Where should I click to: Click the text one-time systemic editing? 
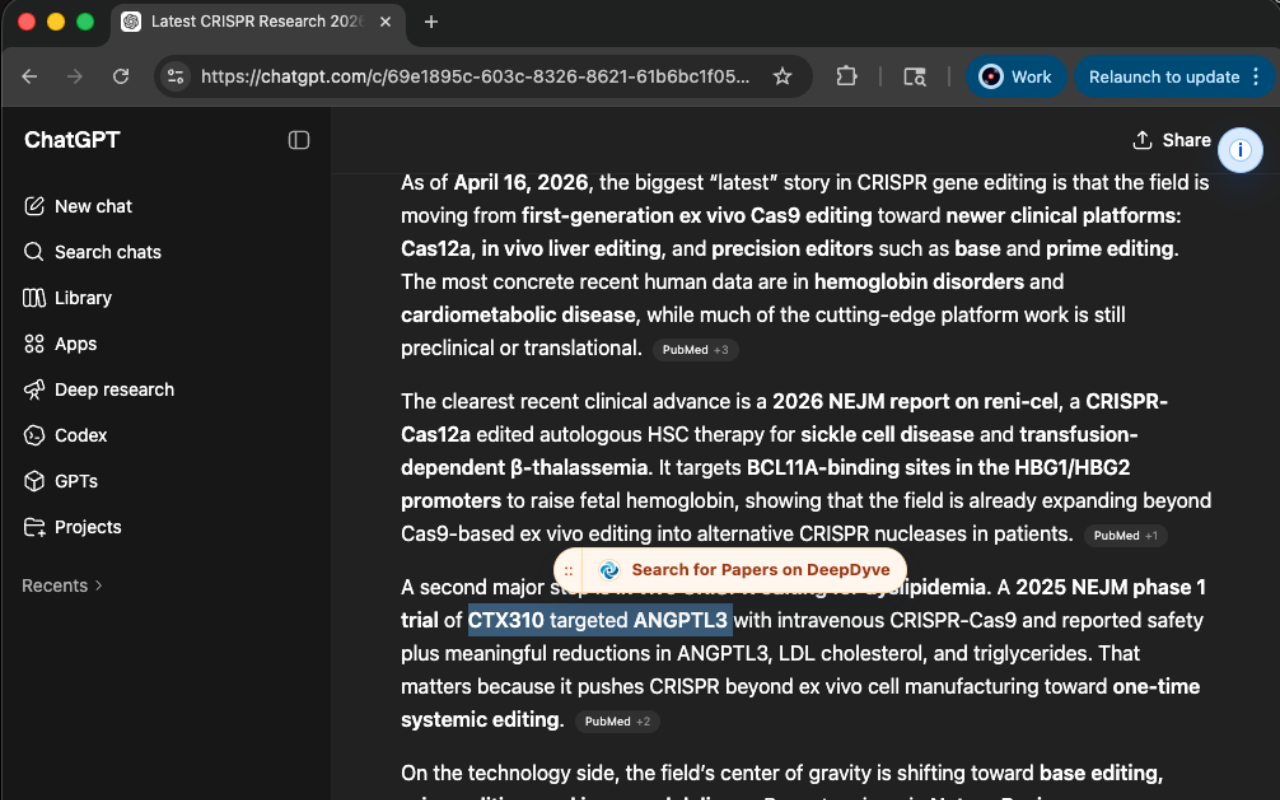pos(800,703)
